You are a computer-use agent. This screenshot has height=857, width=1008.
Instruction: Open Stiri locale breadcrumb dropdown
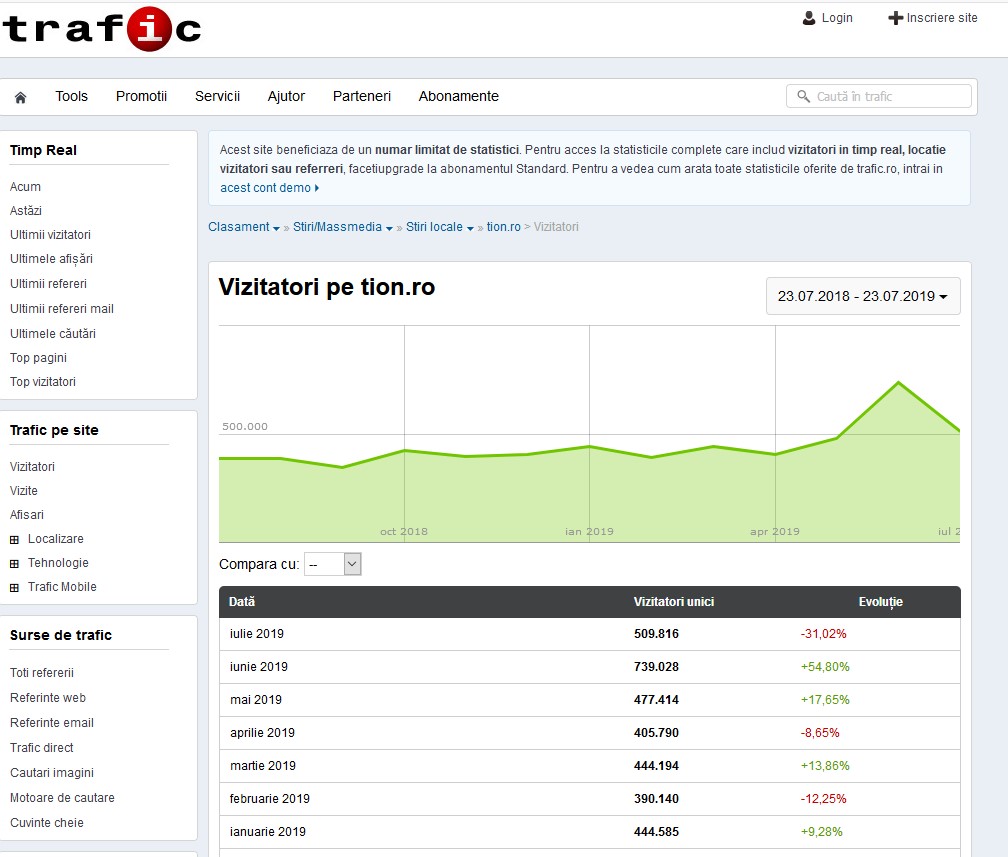pos(470,228)
